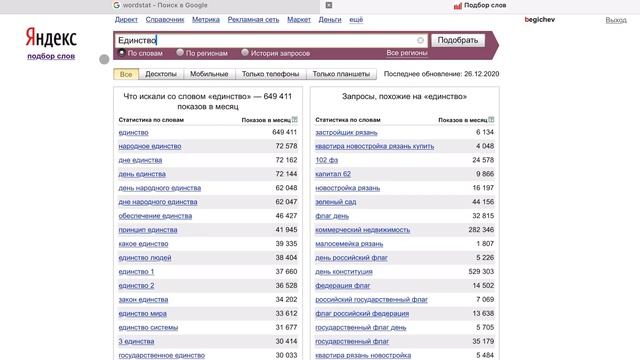
Task: Click the help icon next to the right column header
Action: click(491, 120)
